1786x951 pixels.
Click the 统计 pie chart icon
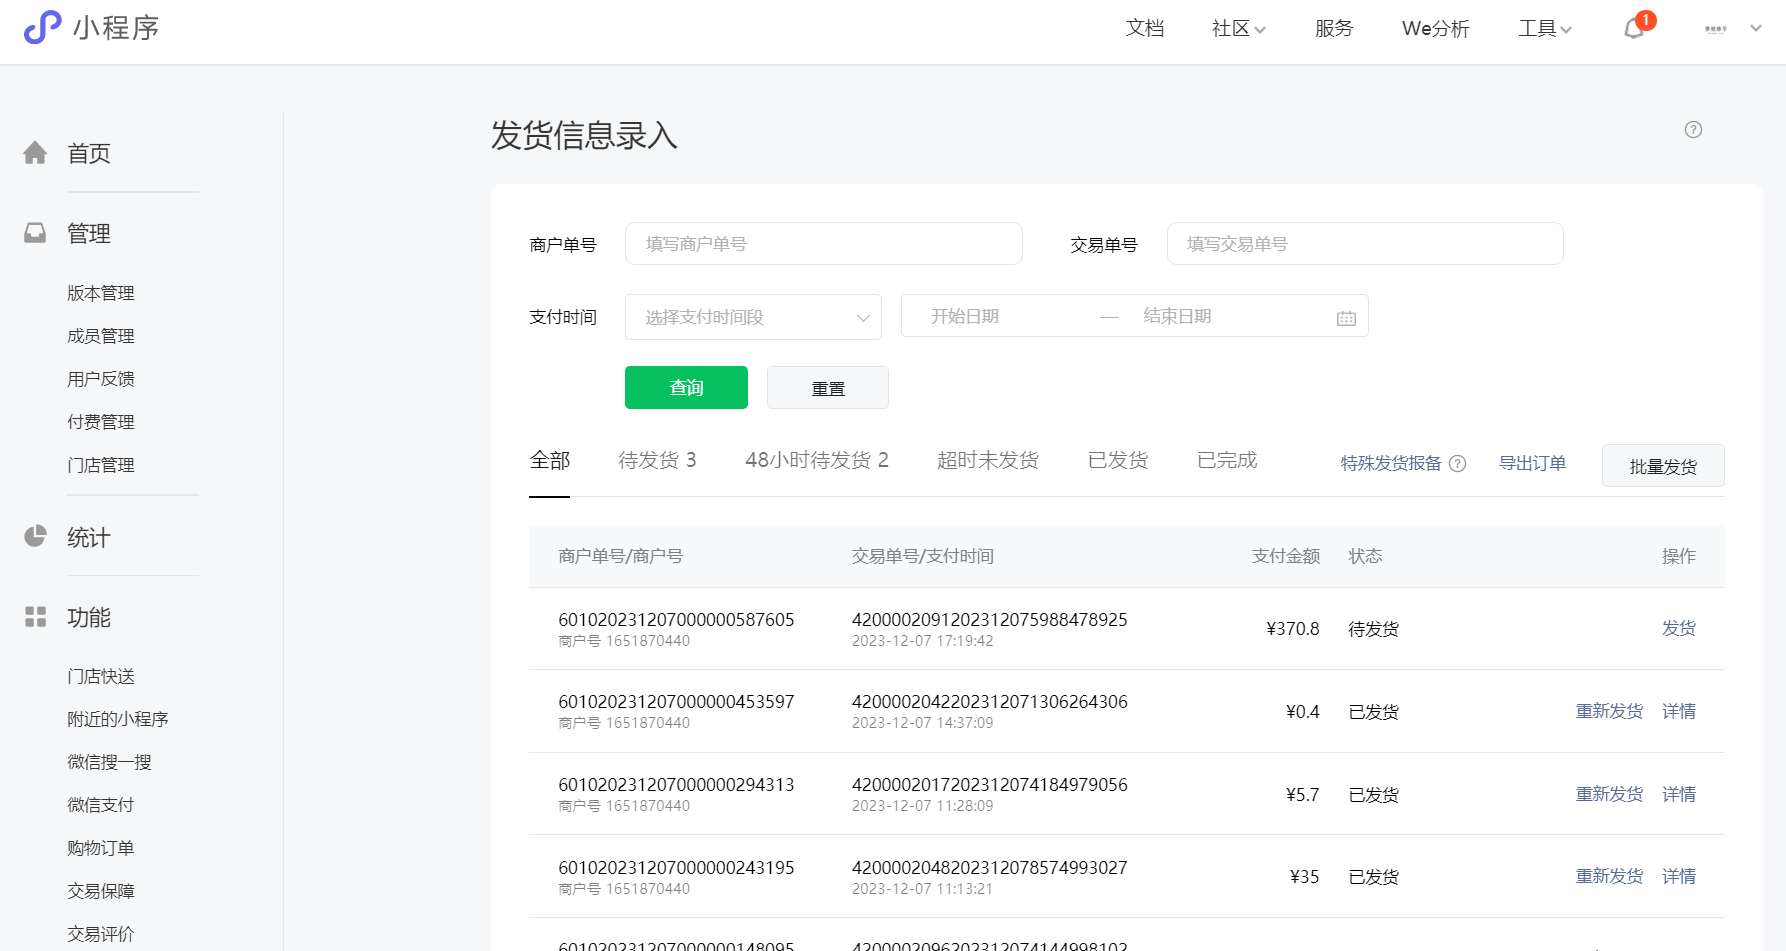[x=35, y=536]
